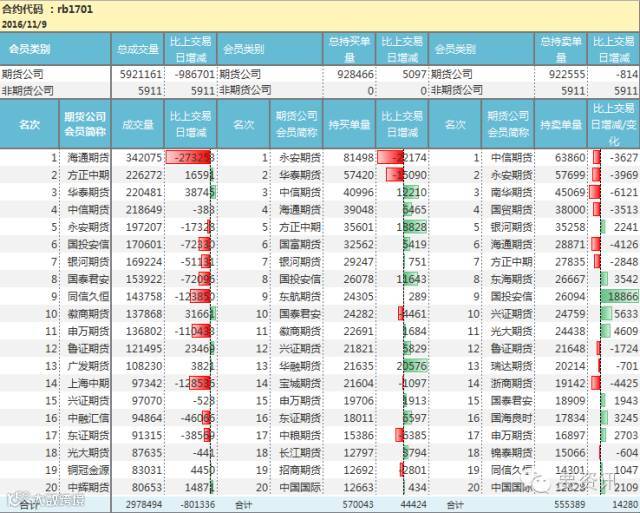This screenshot has width=640, height=513.
Task: Select the 国海良时 member name
Action: click(x=511, y=418)
